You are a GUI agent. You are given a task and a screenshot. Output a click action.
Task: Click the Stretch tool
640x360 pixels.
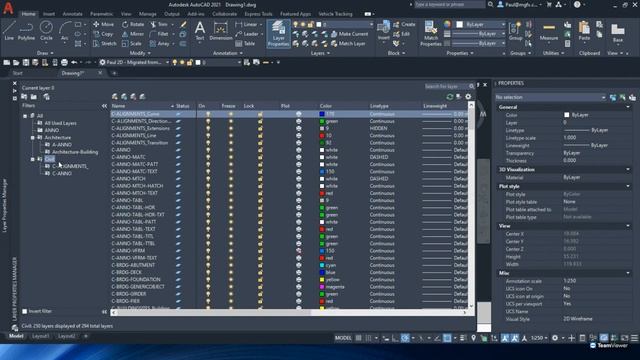[x=104, y=44]
